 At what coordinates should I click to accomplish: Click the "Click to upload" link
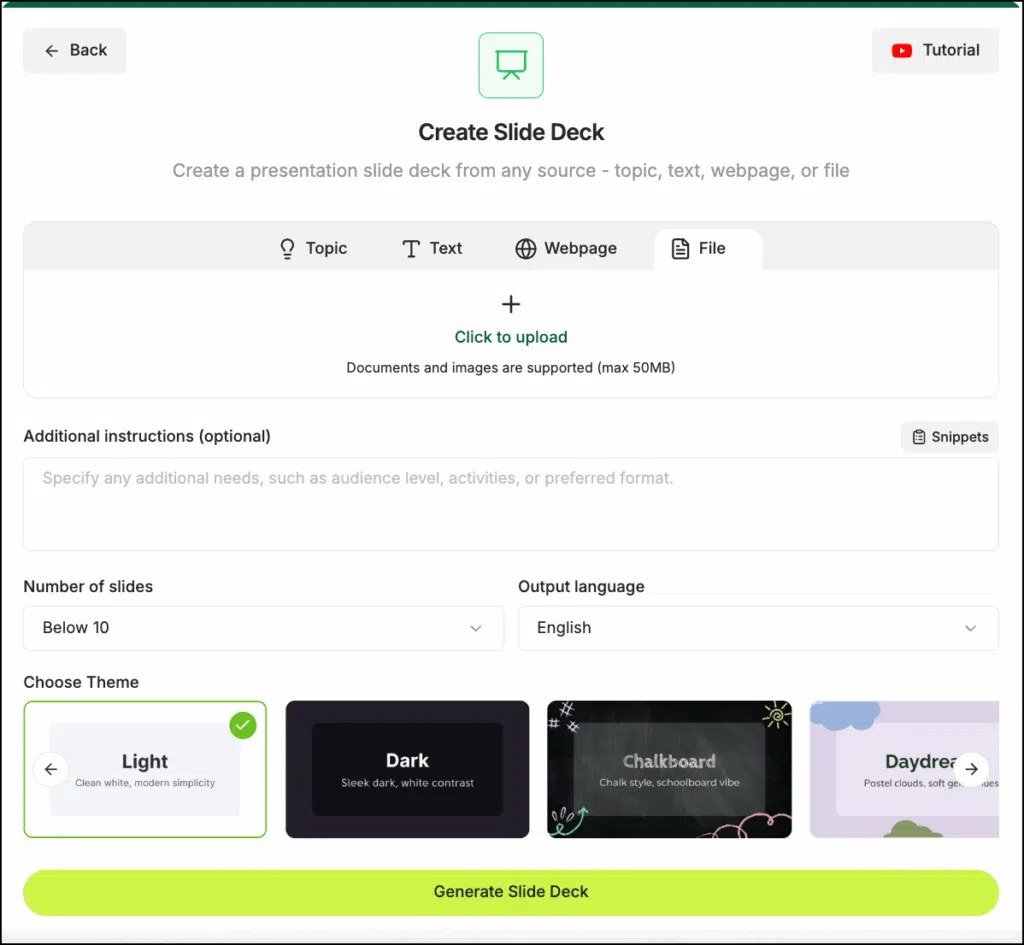(x=511, y=337)
